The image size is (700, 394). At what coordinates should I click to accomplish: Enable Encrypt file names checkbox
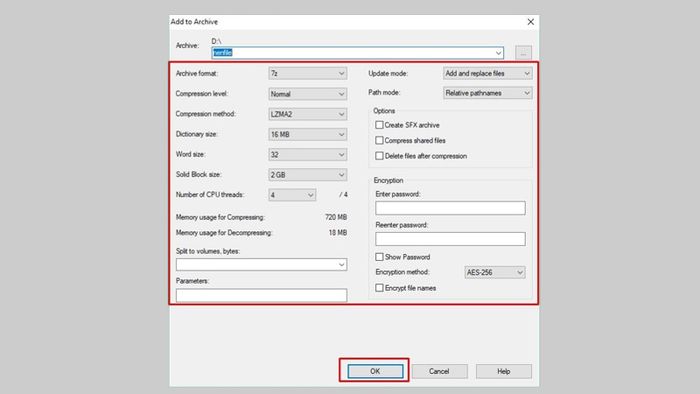[379, 288]
